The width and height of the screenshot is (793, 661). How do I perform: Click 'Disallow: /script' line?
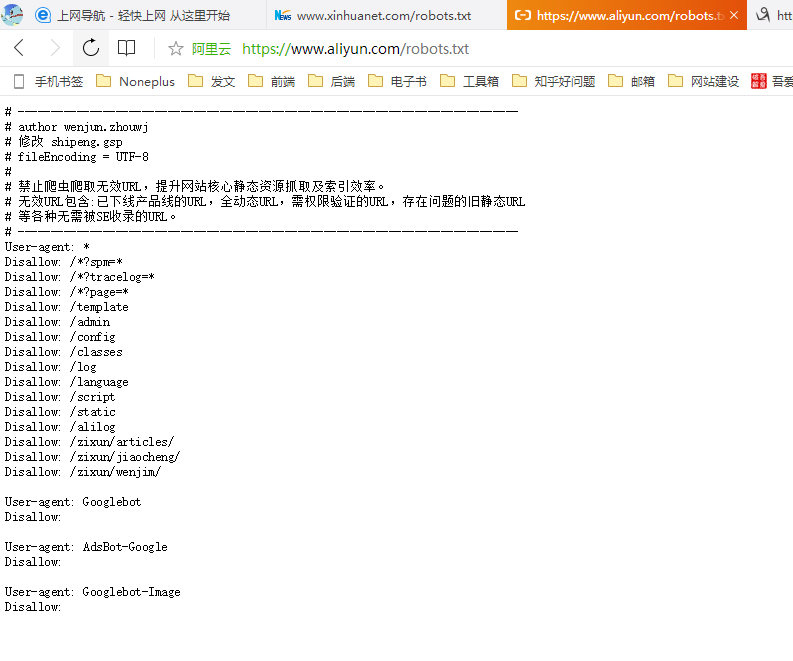pos(60,397)
